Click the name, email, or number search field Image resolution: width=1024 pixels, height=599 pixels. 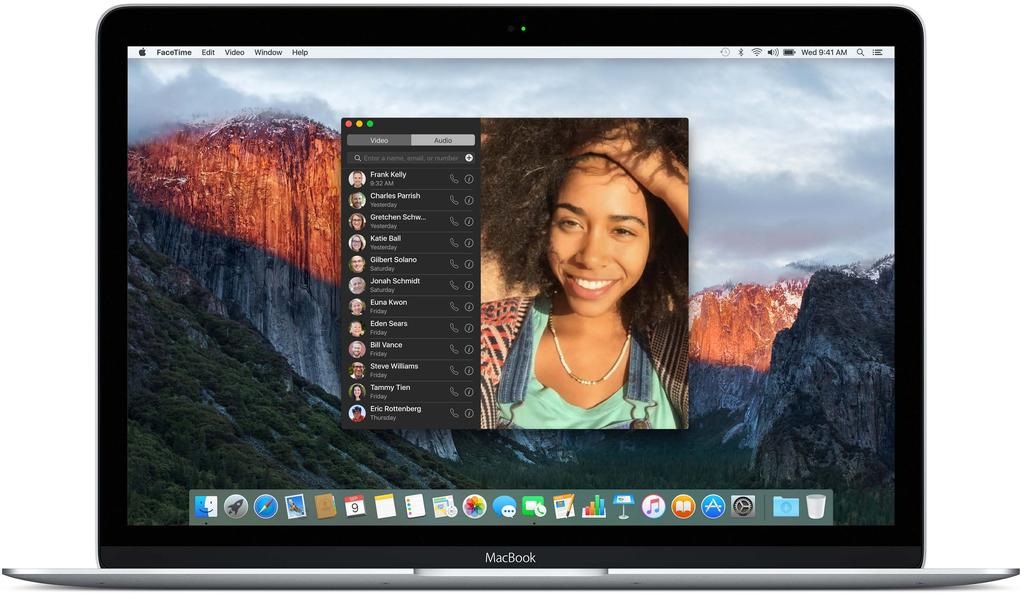411,158
